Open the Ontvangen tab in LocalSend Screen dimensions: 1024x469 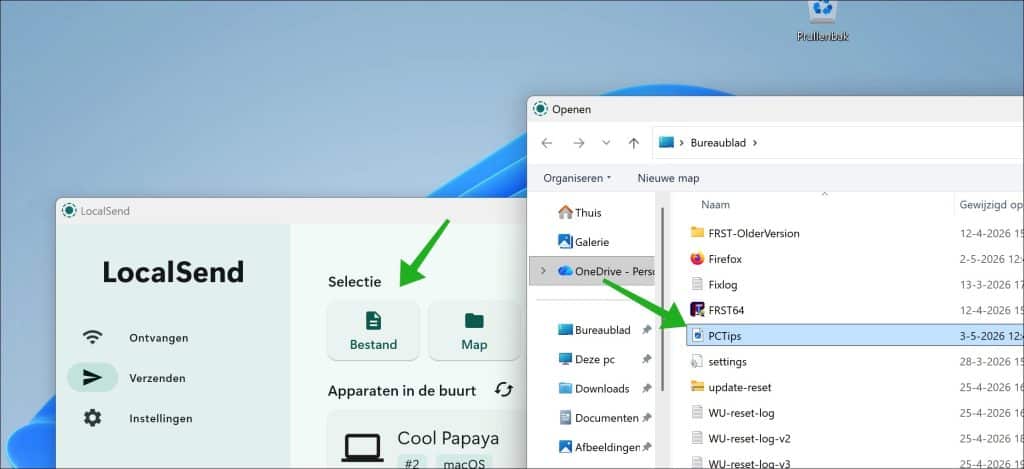pyautogui.click(x=159, y=338)
